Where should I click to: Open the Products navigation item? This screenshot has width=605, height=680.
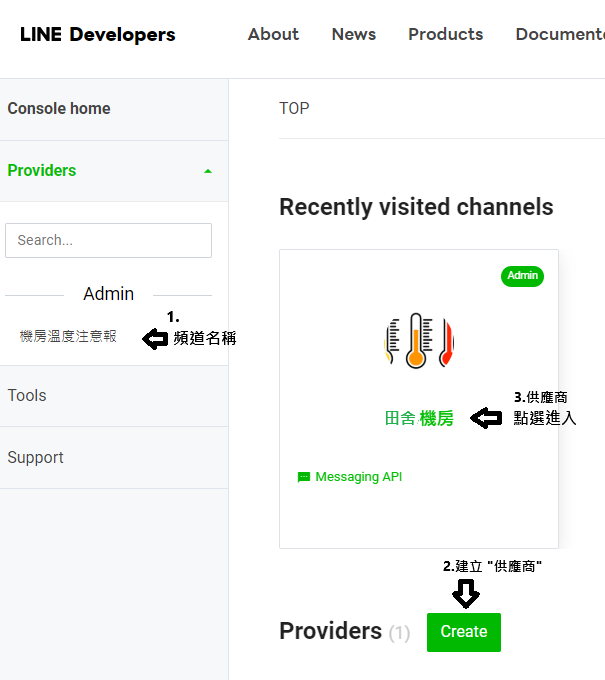(445, 34)
